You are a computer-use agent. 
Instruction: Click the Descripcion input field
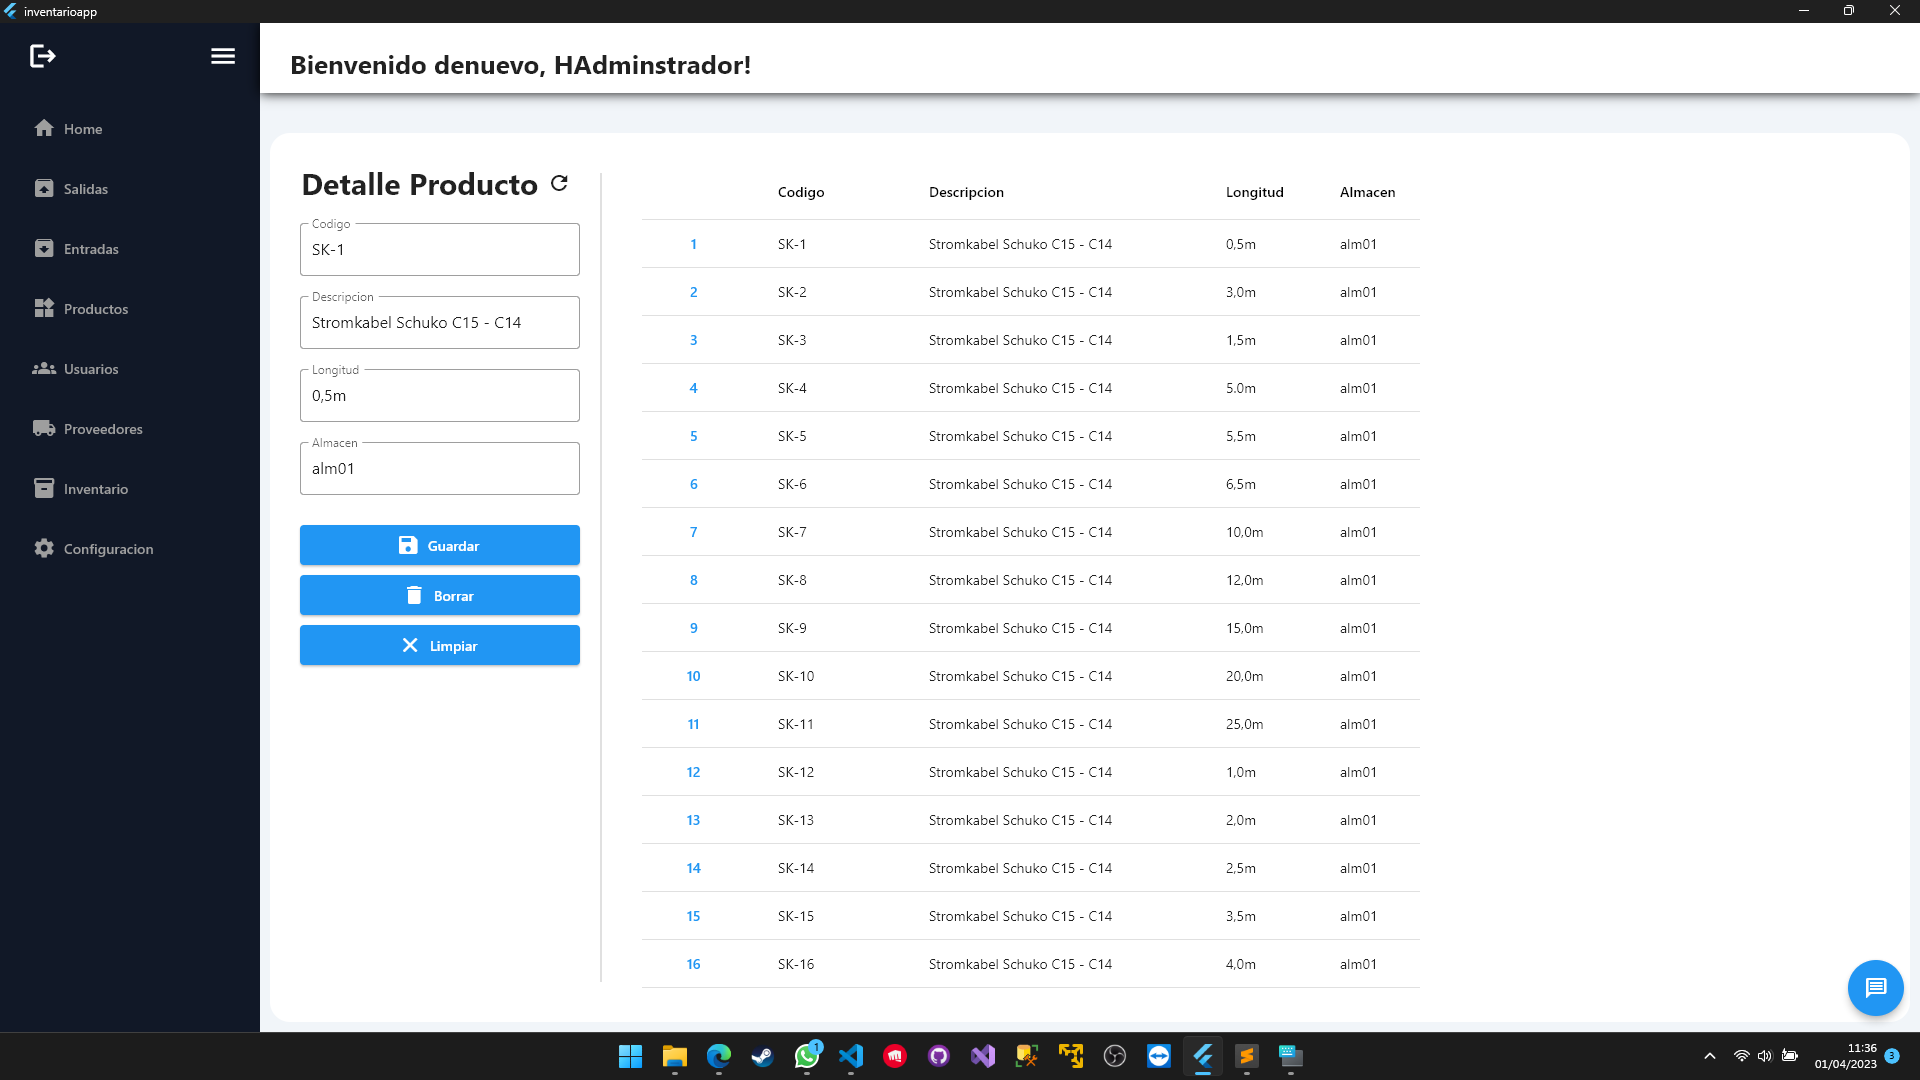440,322
